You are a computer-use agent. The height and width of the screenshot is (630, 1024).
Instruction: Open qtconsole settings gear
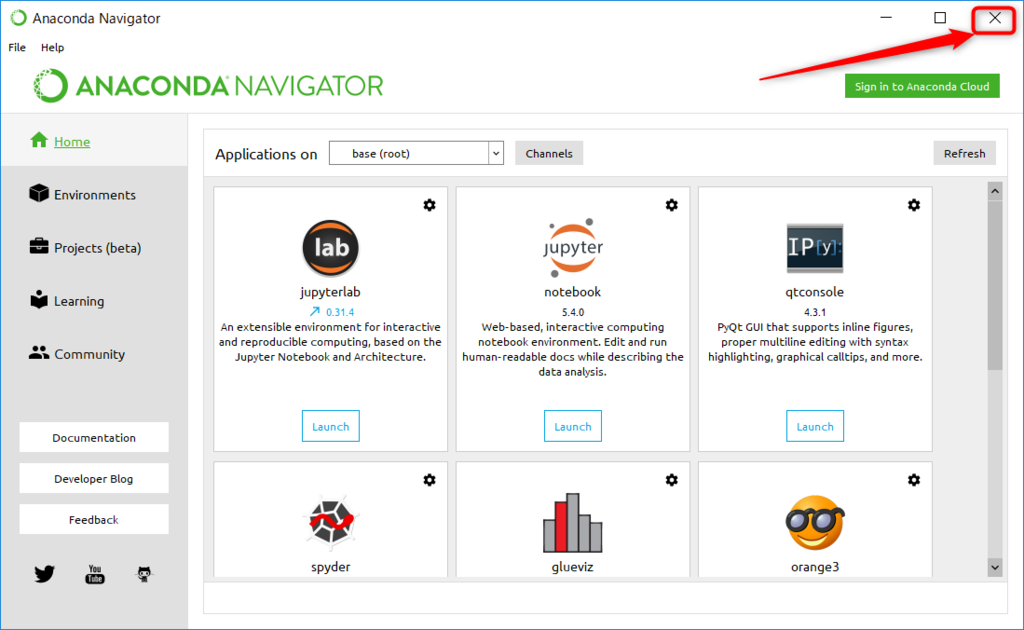[914, 205]
